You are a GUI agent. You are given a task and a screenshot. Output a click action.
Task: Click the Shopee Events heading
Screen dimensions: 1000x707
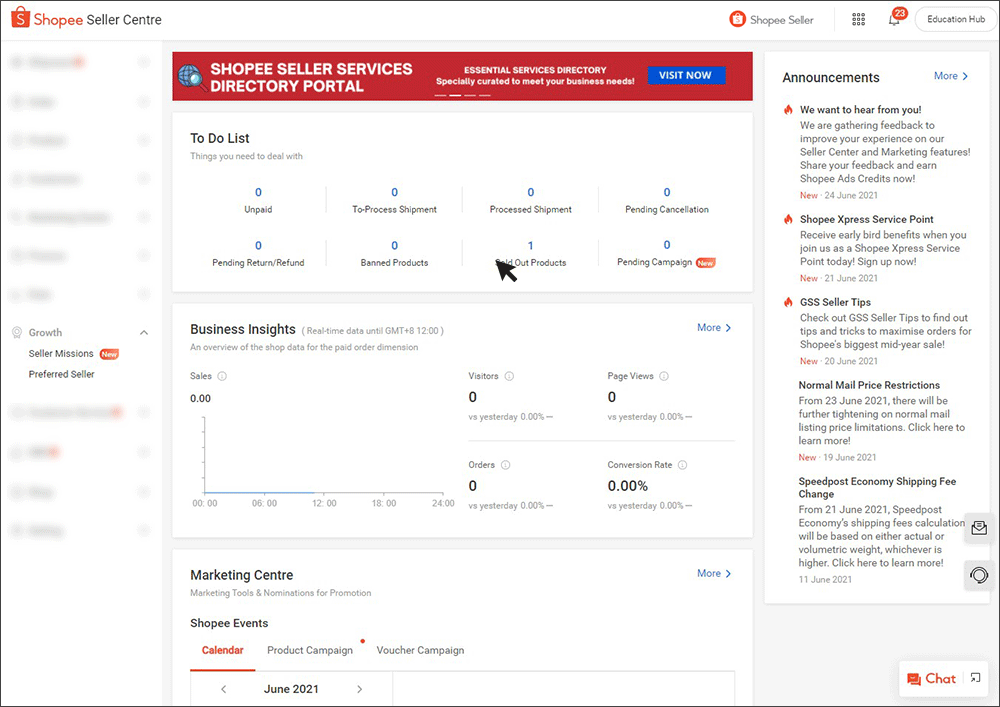coord(229,623)
